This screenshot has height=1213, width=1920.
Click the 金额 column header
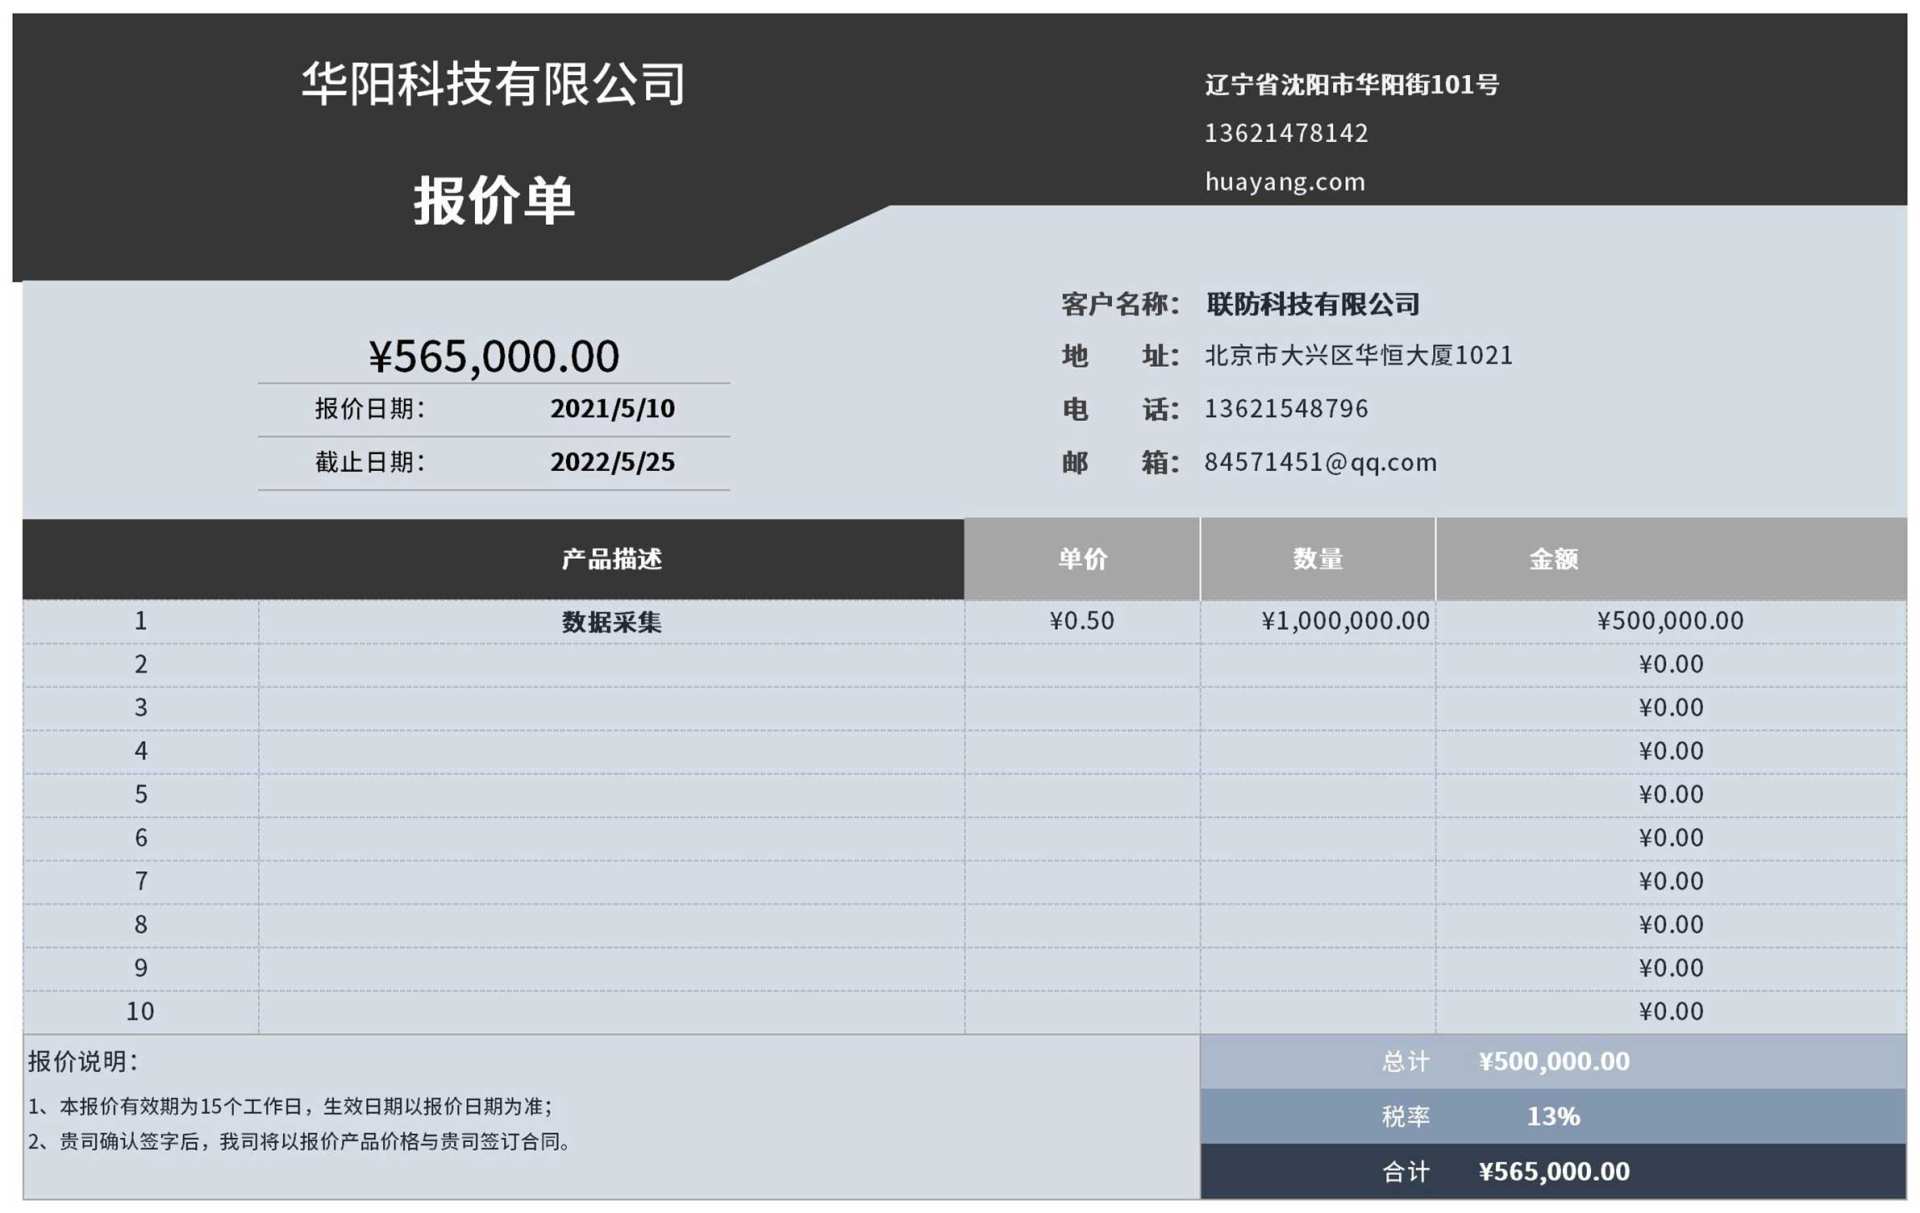coord(1553,559)
